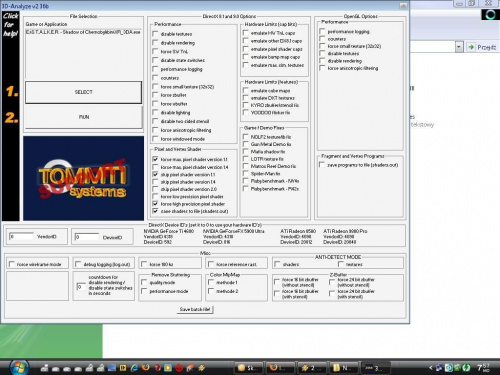Tick the force windowed mode checkbox
Screen dimensions: 500x375
point(155,139)
